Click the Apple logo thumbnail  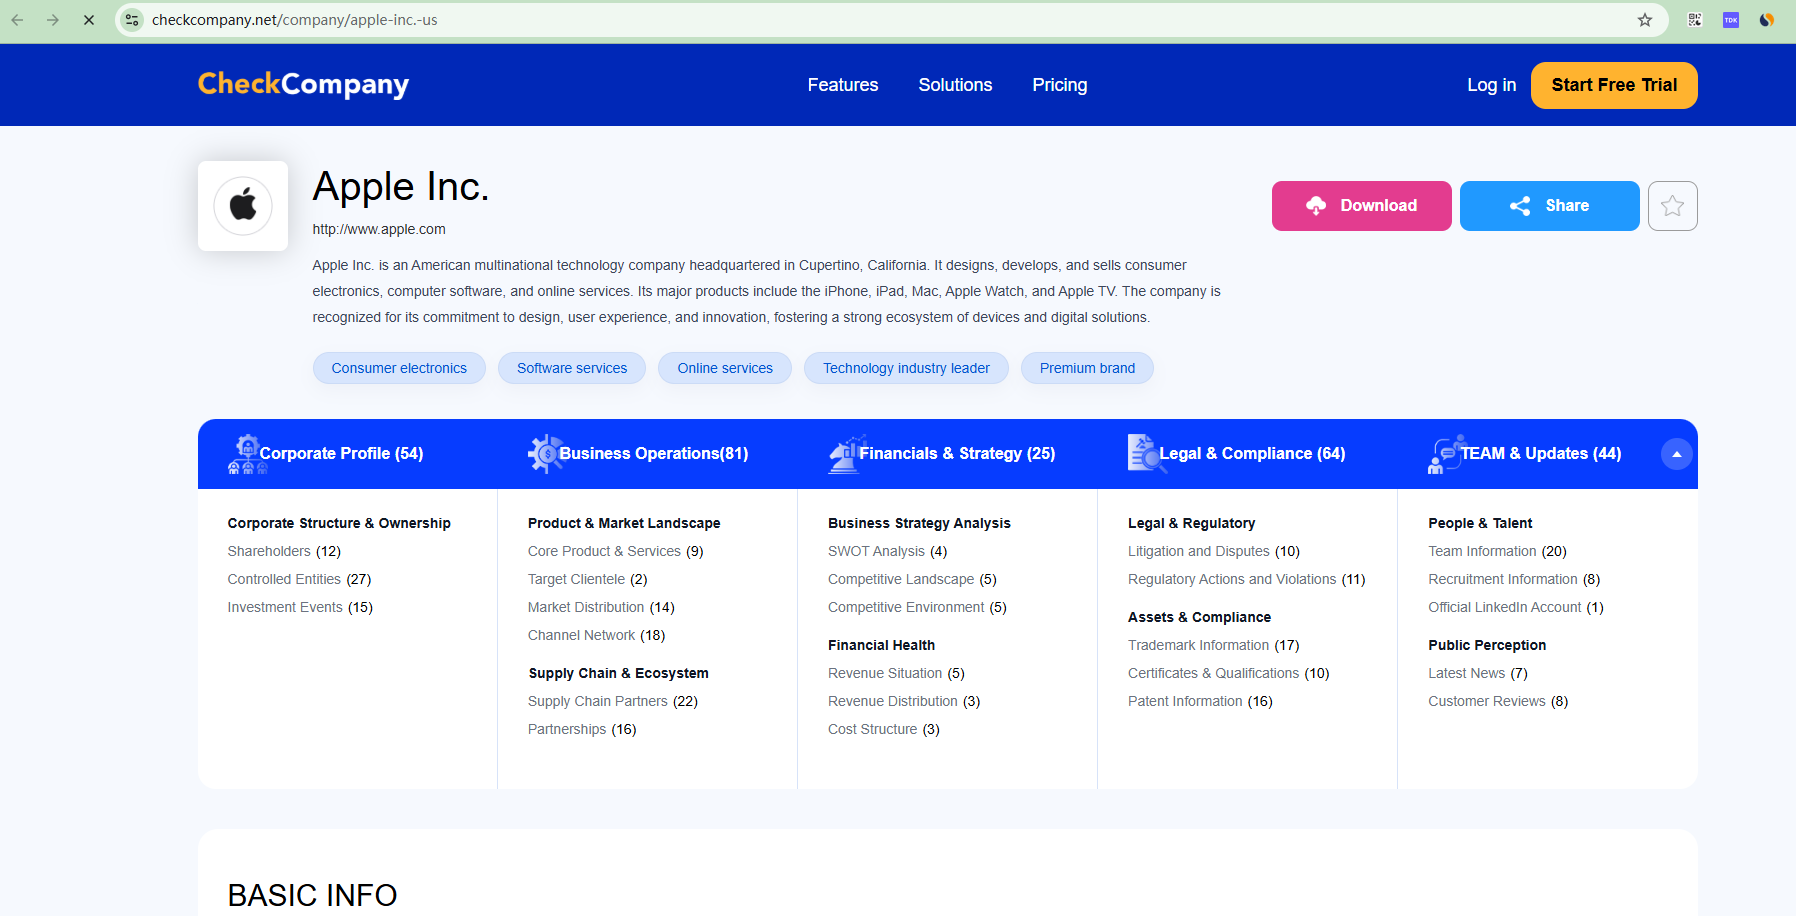242,205
